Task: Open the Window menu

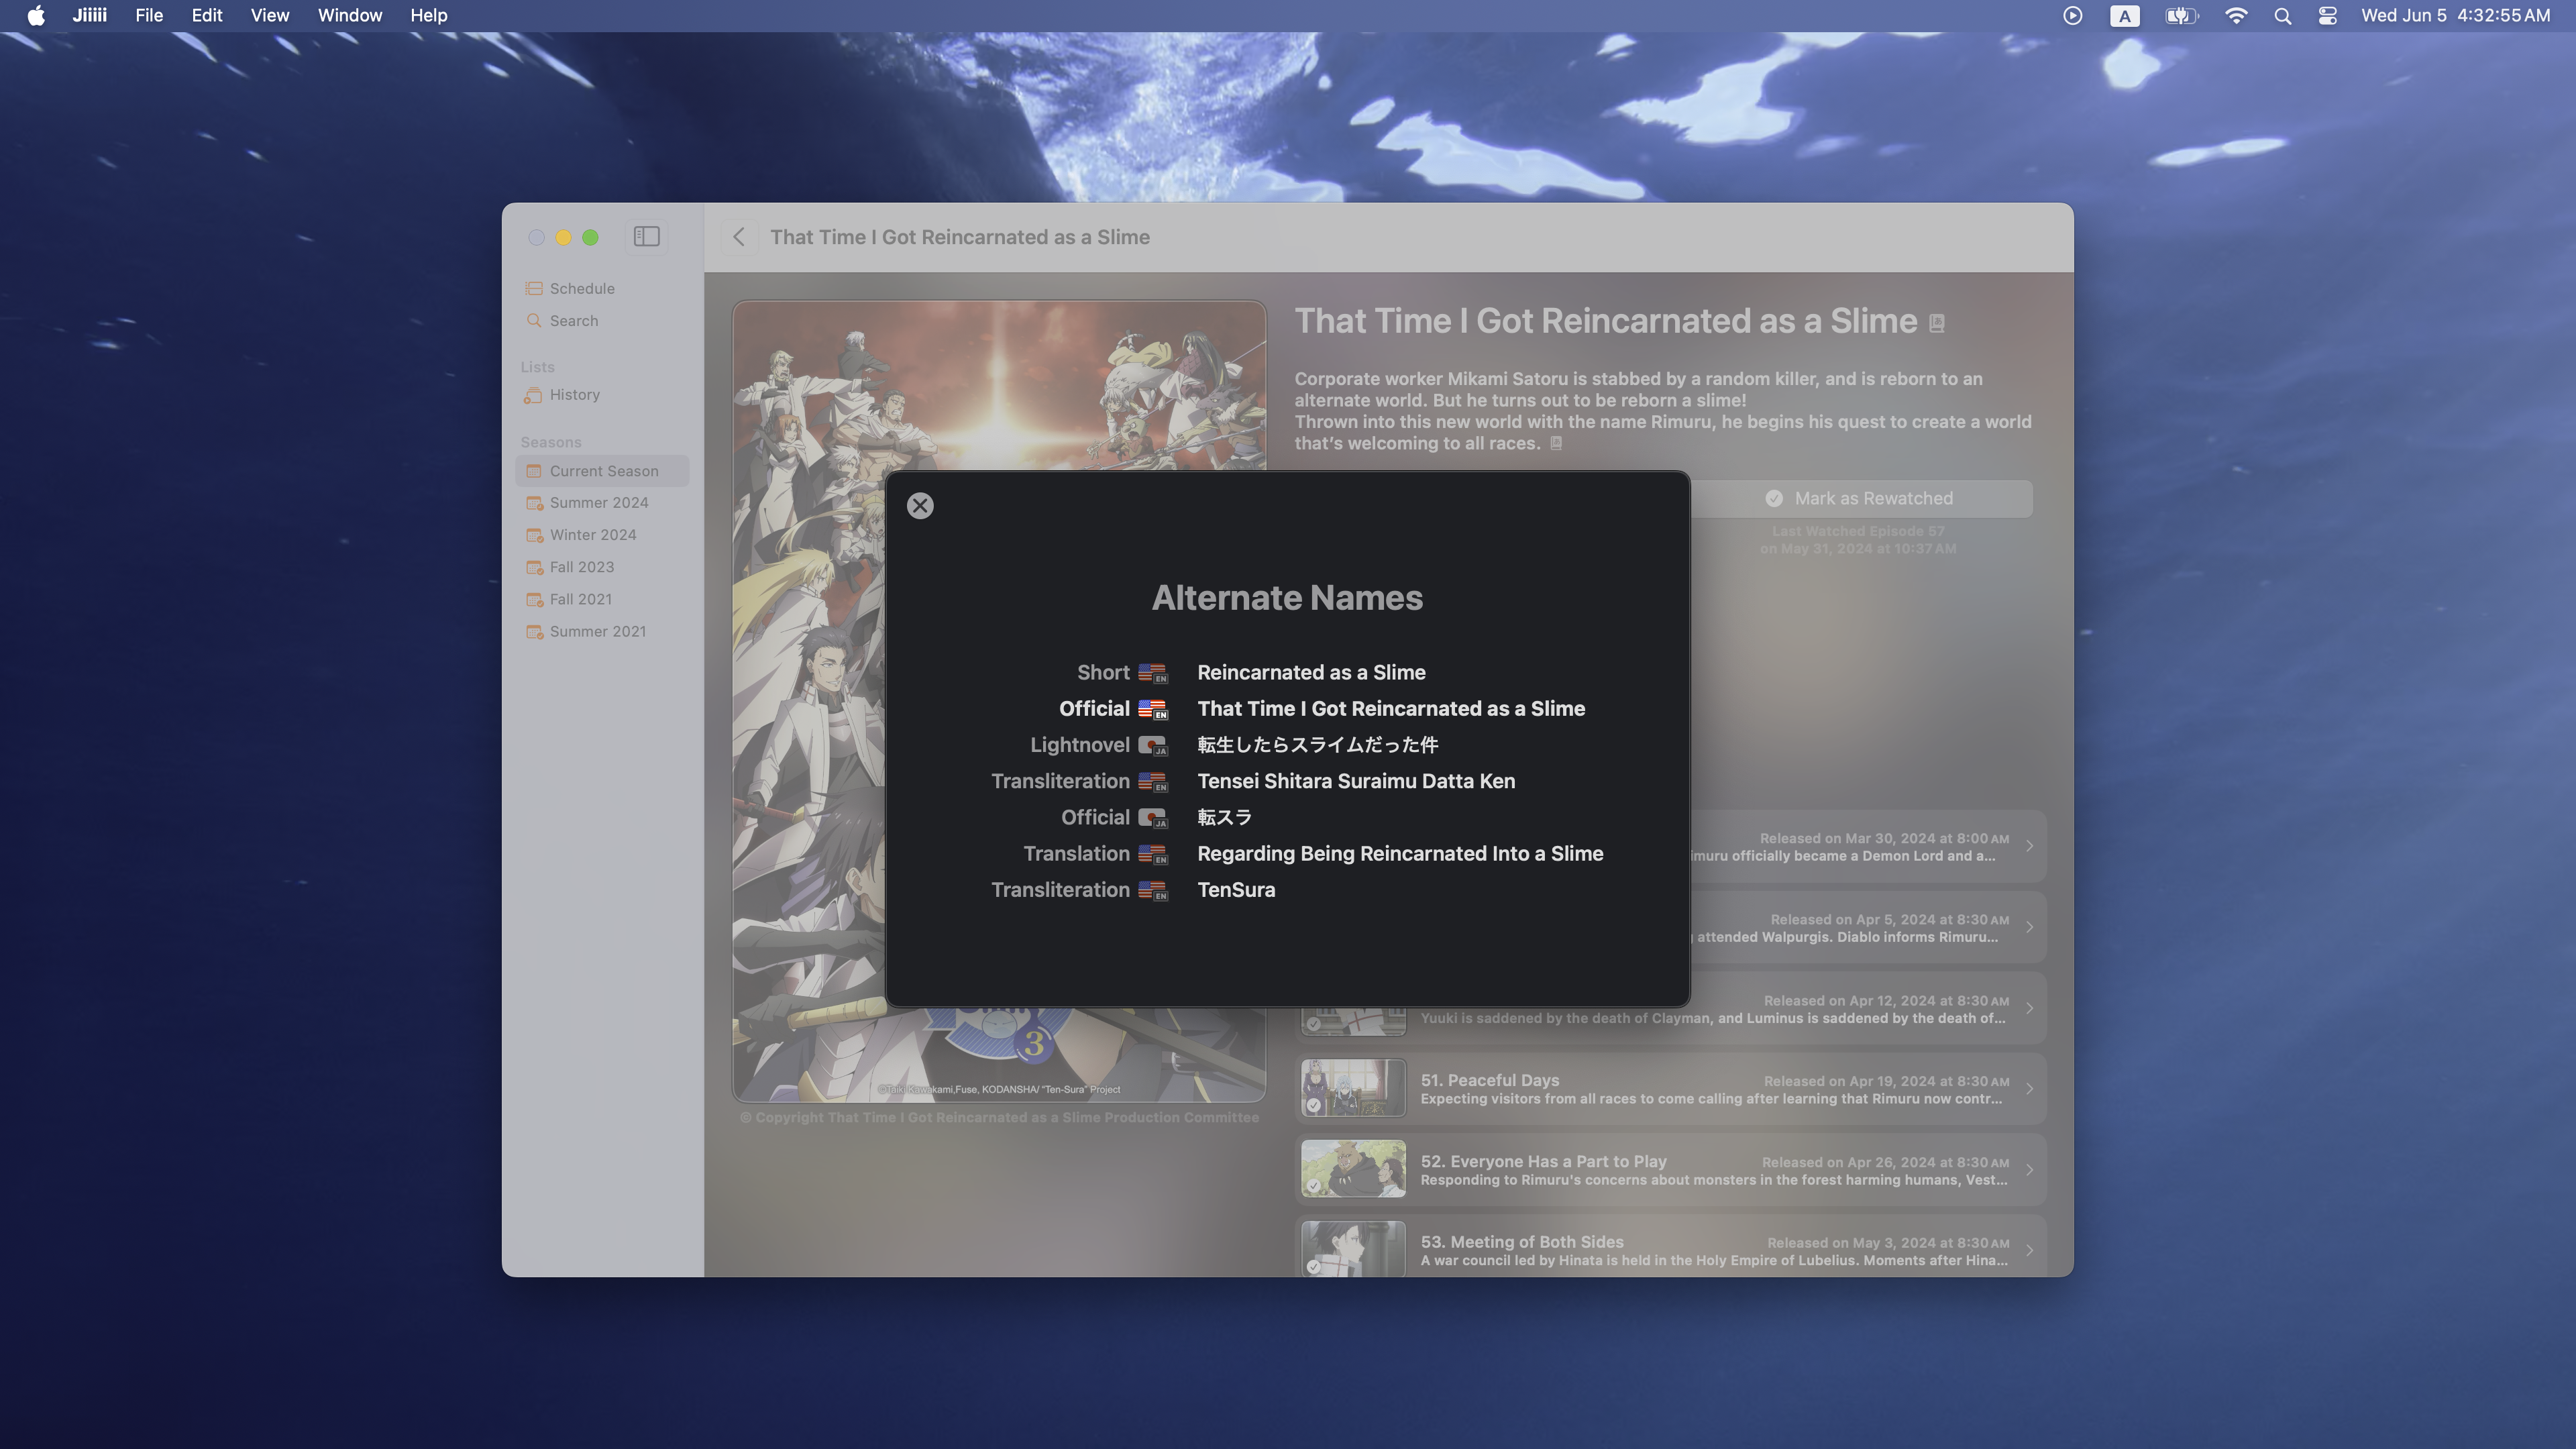Action: pyautogui.click(x=349, y=16)
